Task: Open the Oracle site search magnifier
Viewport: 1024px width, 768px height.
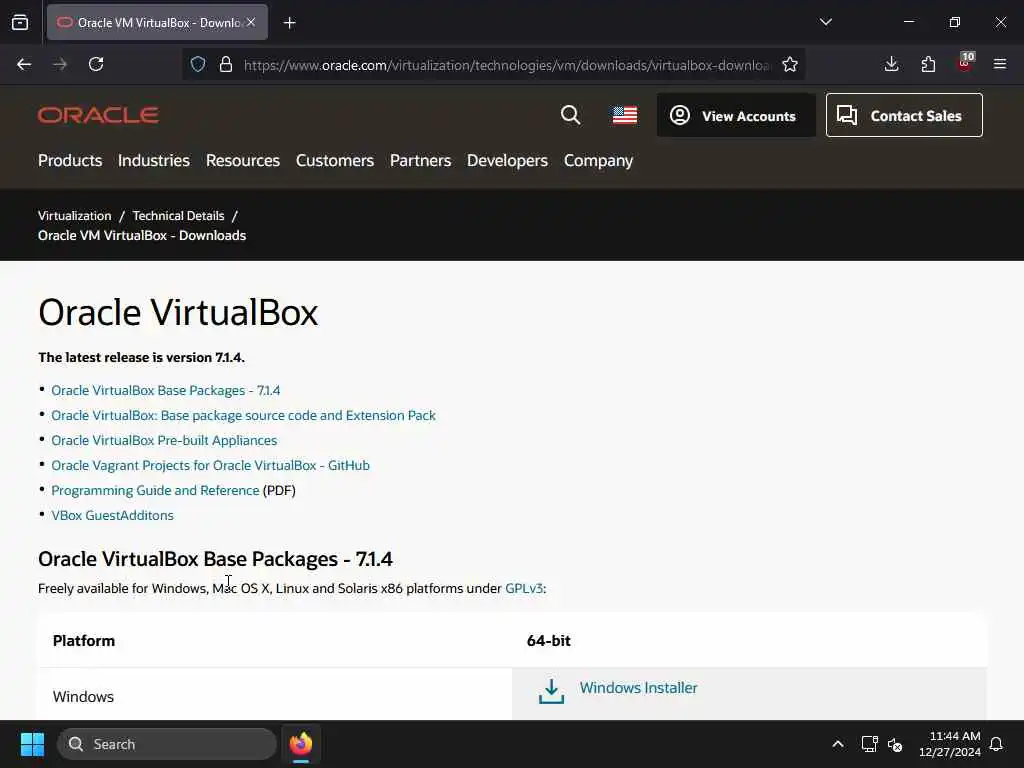Action: 570,115
